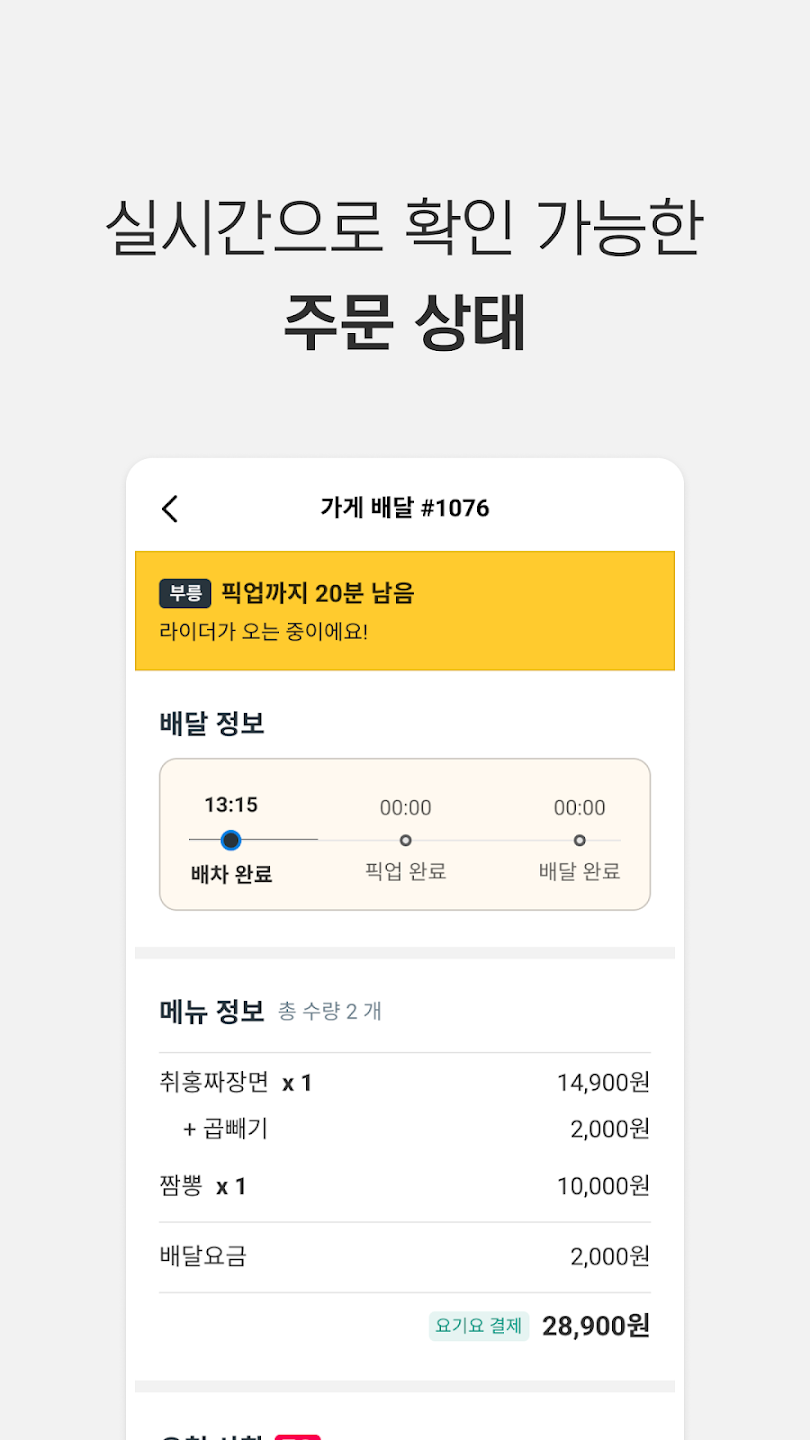
Task: Select the 배달 정보 section heading
Action: [212, 723]
